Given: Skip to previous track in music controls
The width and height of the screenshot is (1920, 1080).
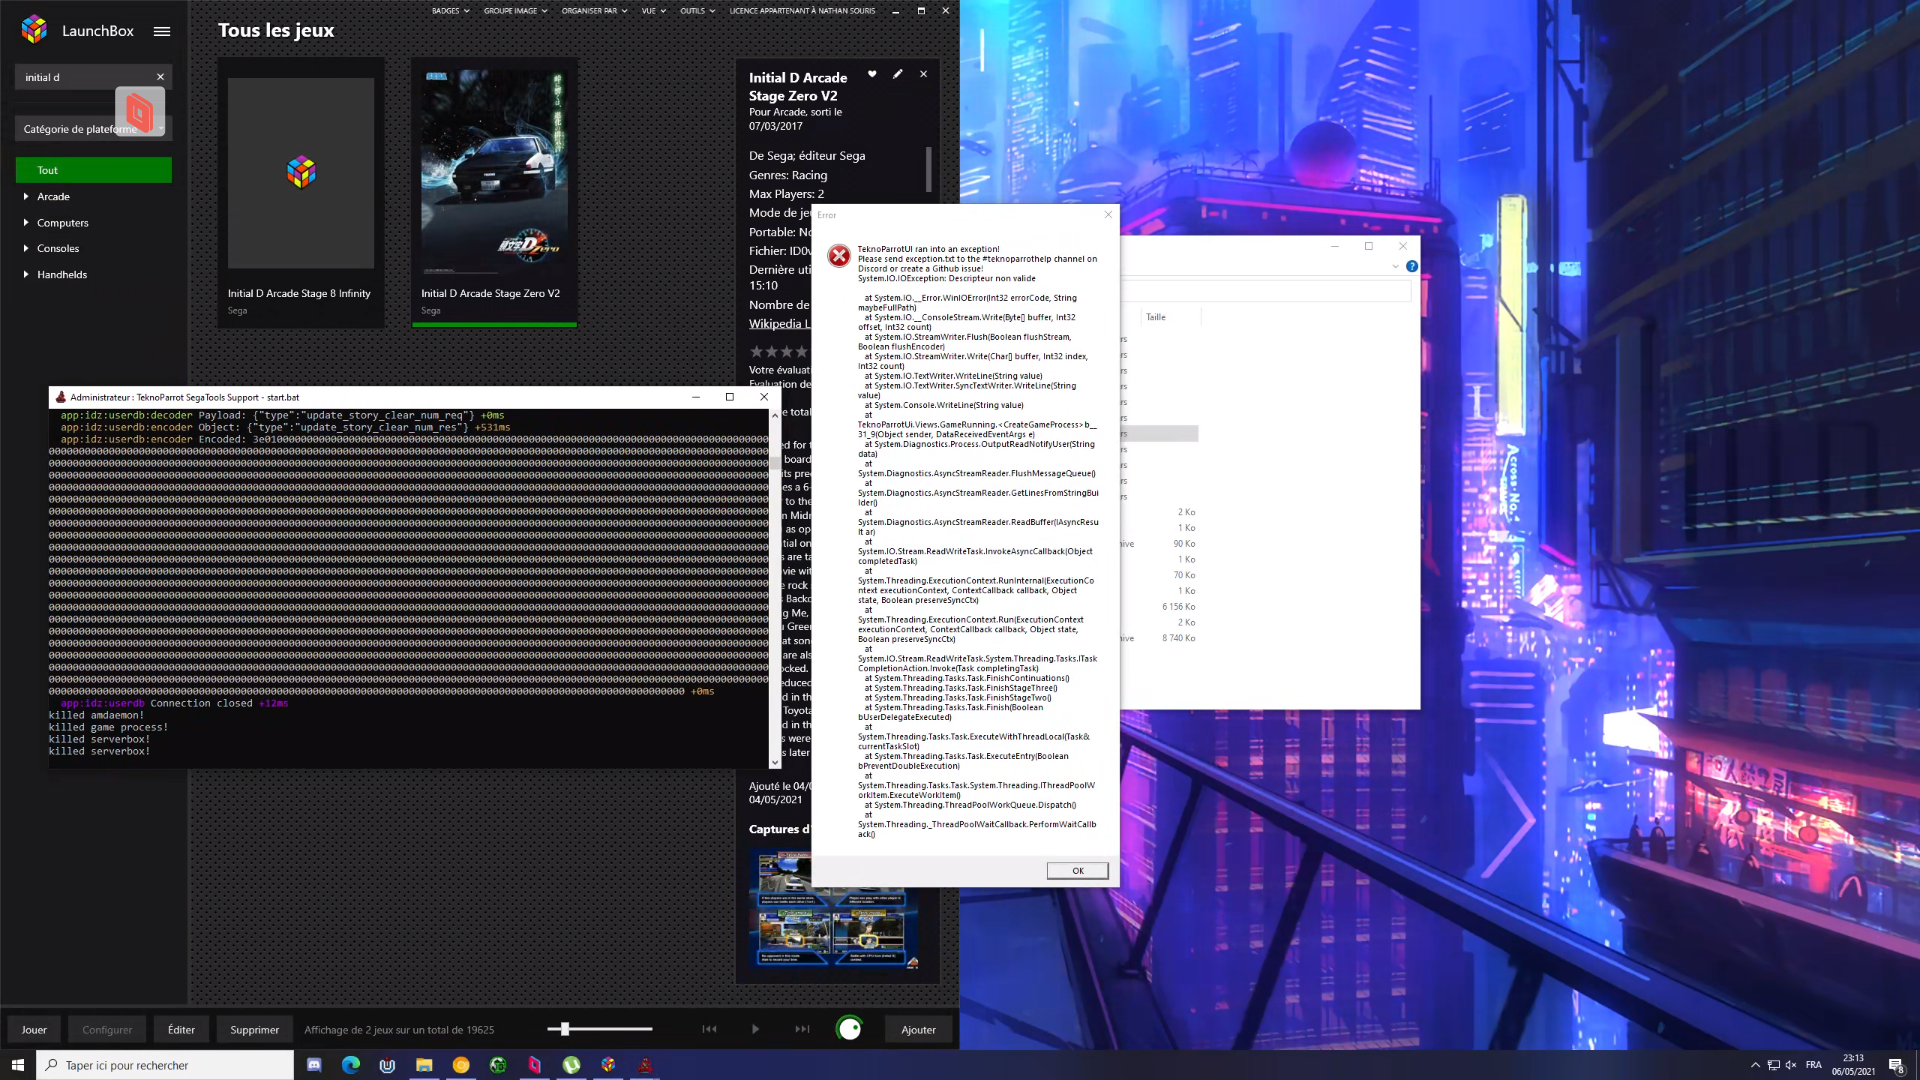Looking at the screenshot, I should (709, 1029).
